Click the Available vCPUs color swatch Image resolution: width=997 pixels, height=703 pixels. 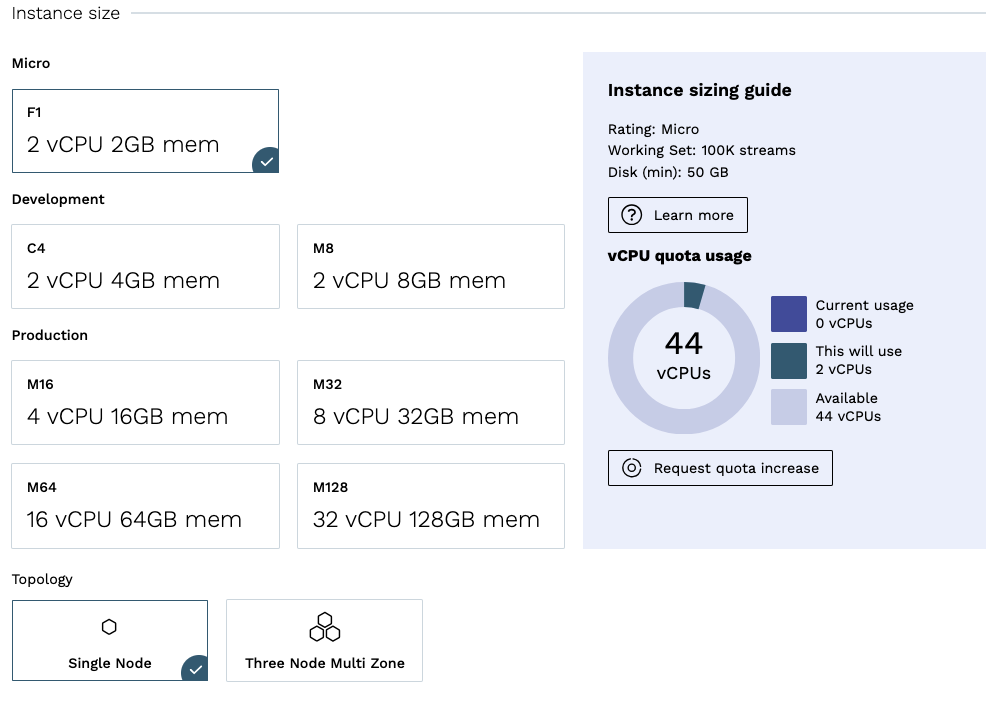[788, 407]
